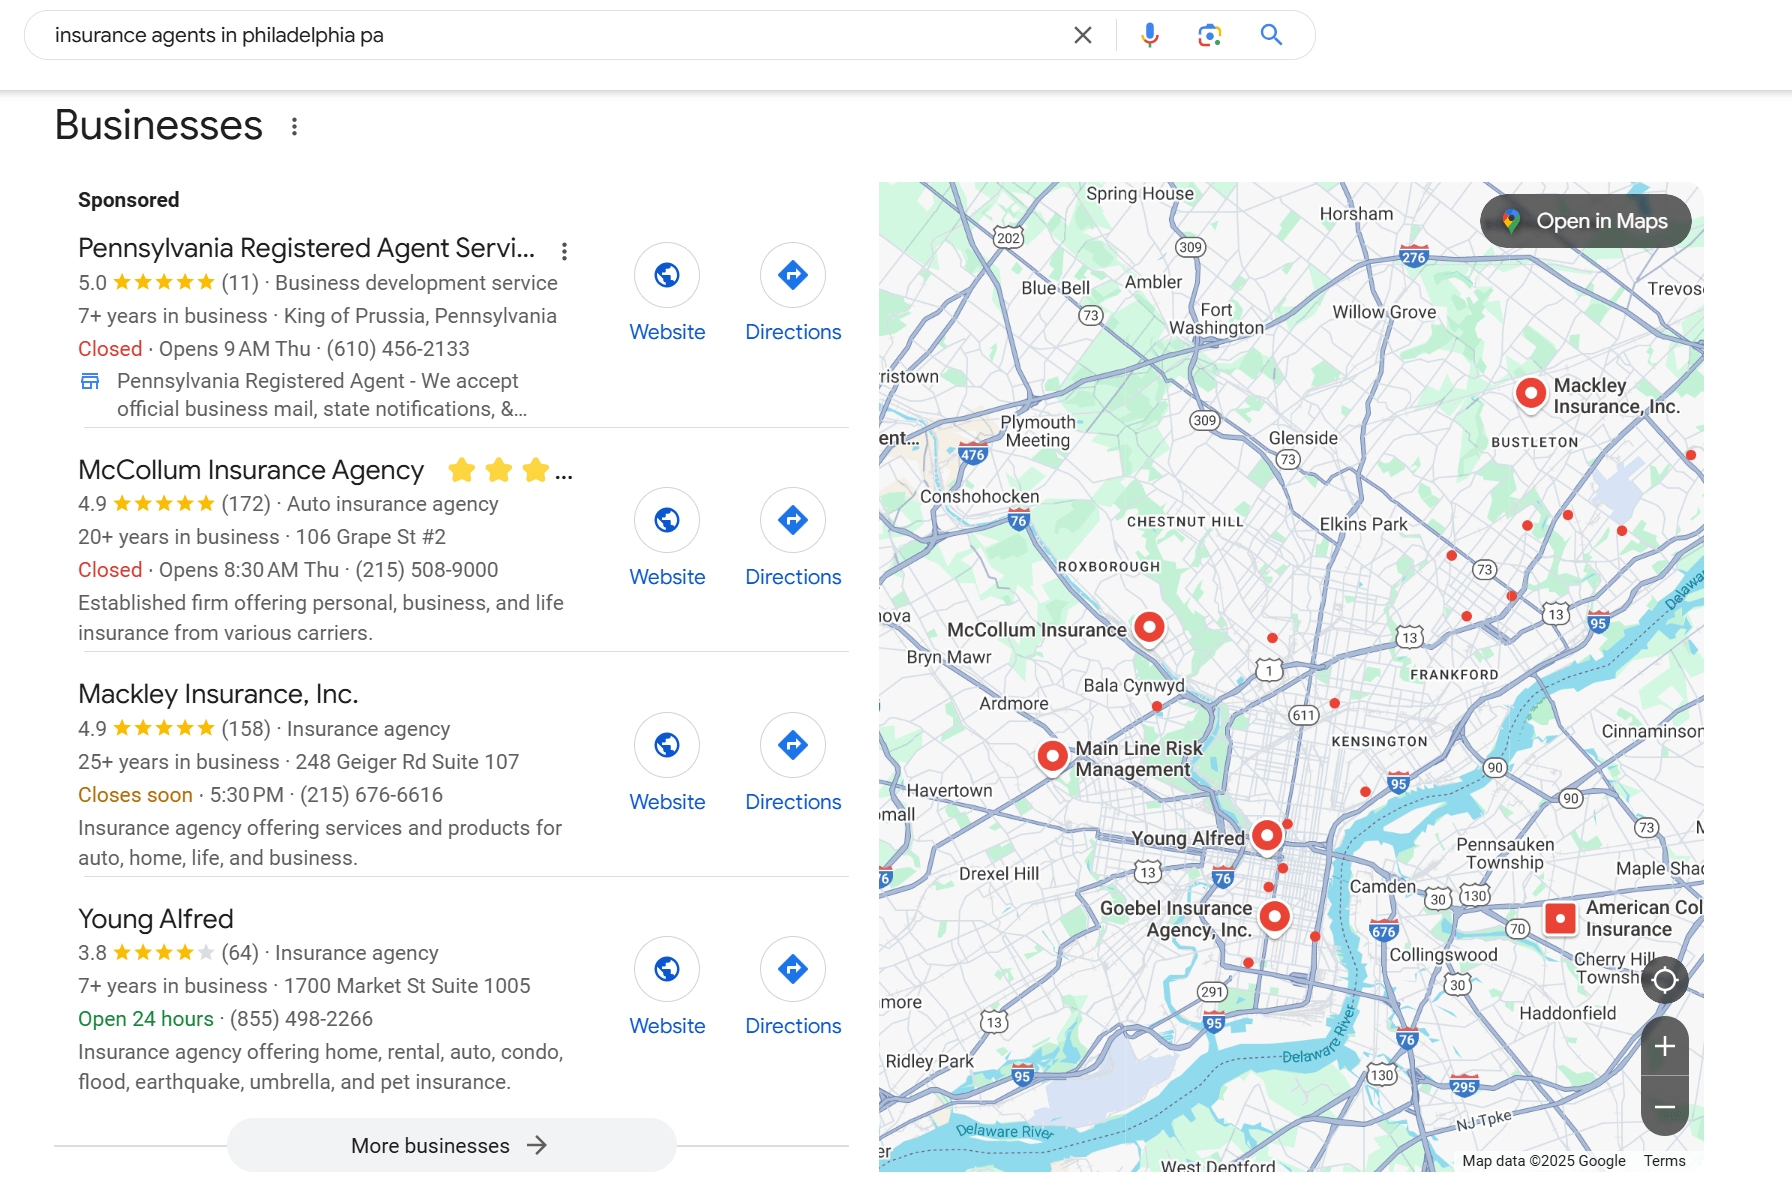1792x1202 pixels.
Task: Get directions icon for McCollum Insurance Agency
Action: pos(793,520)
